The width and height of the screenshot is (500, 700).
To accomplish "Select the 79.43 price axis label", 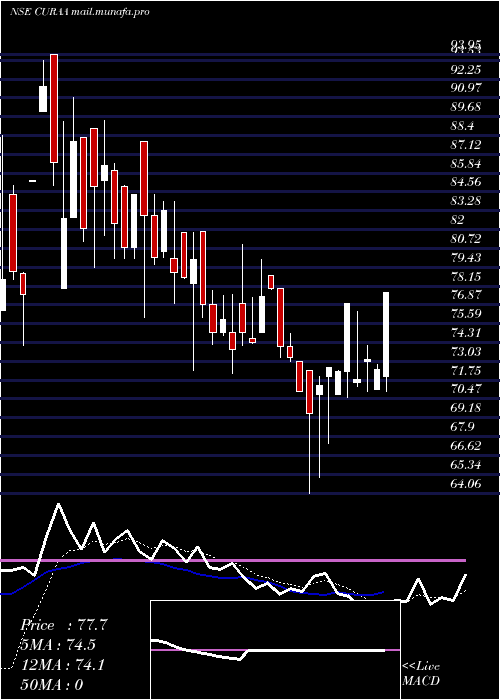I will (x=466, y=258).
